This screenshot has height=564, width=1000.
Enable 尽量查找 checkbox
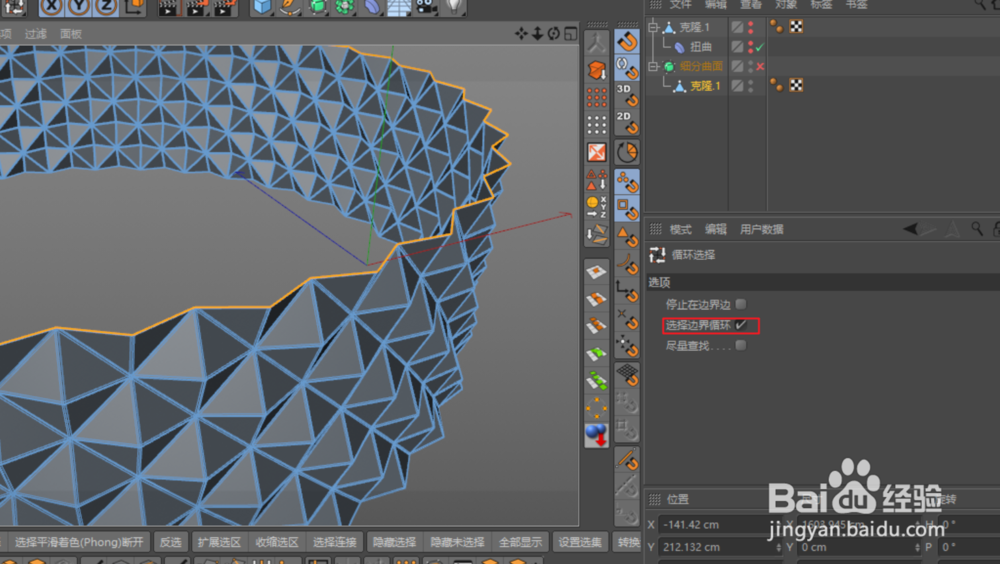coord(740,345)
